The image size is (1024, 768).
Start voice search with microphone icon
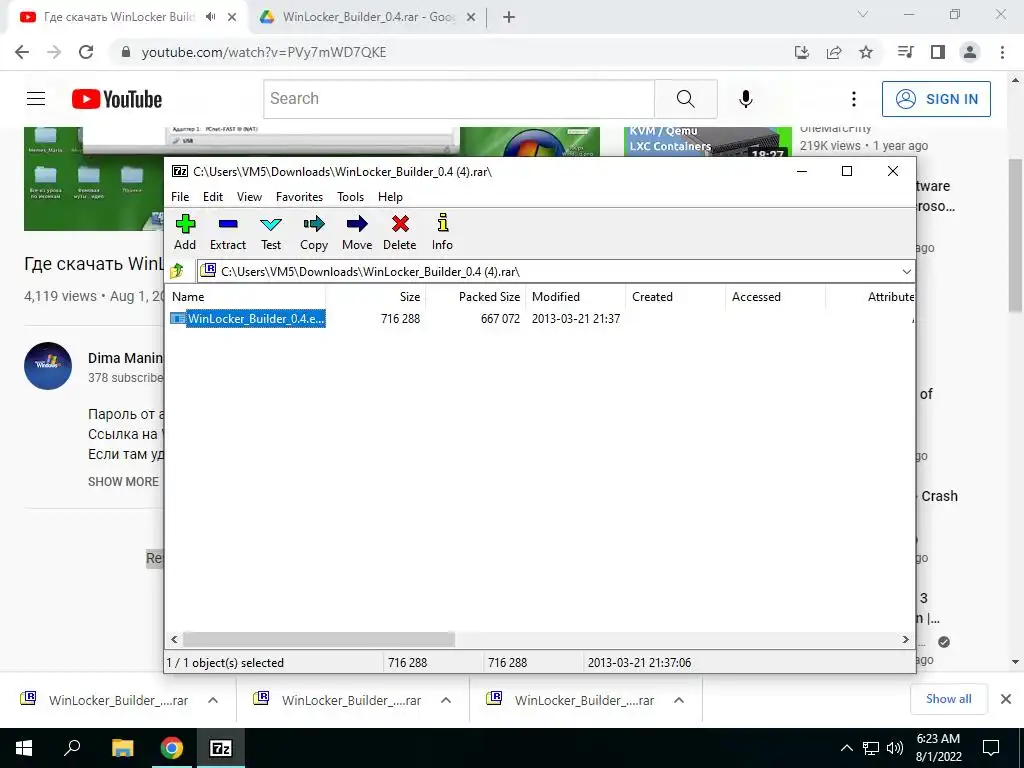point(746,99)
